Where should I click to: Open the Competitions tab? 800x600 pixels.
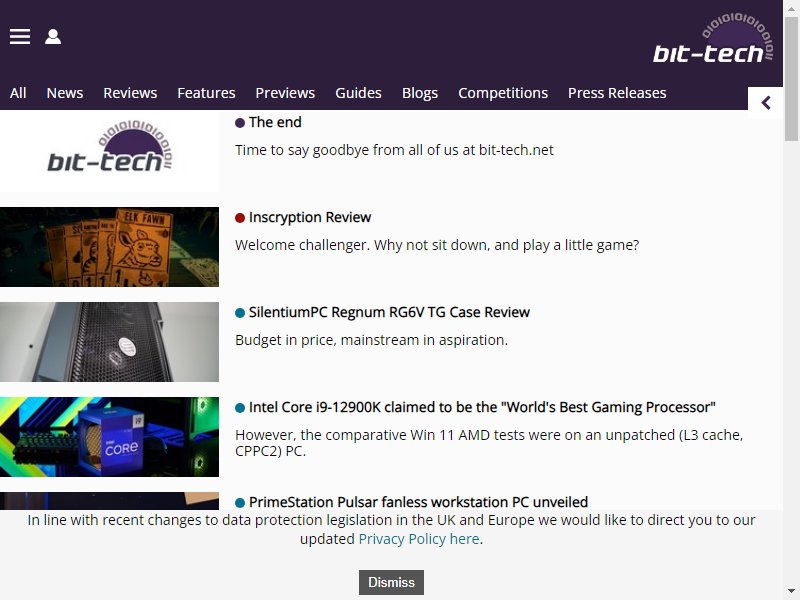coord(503,93)
